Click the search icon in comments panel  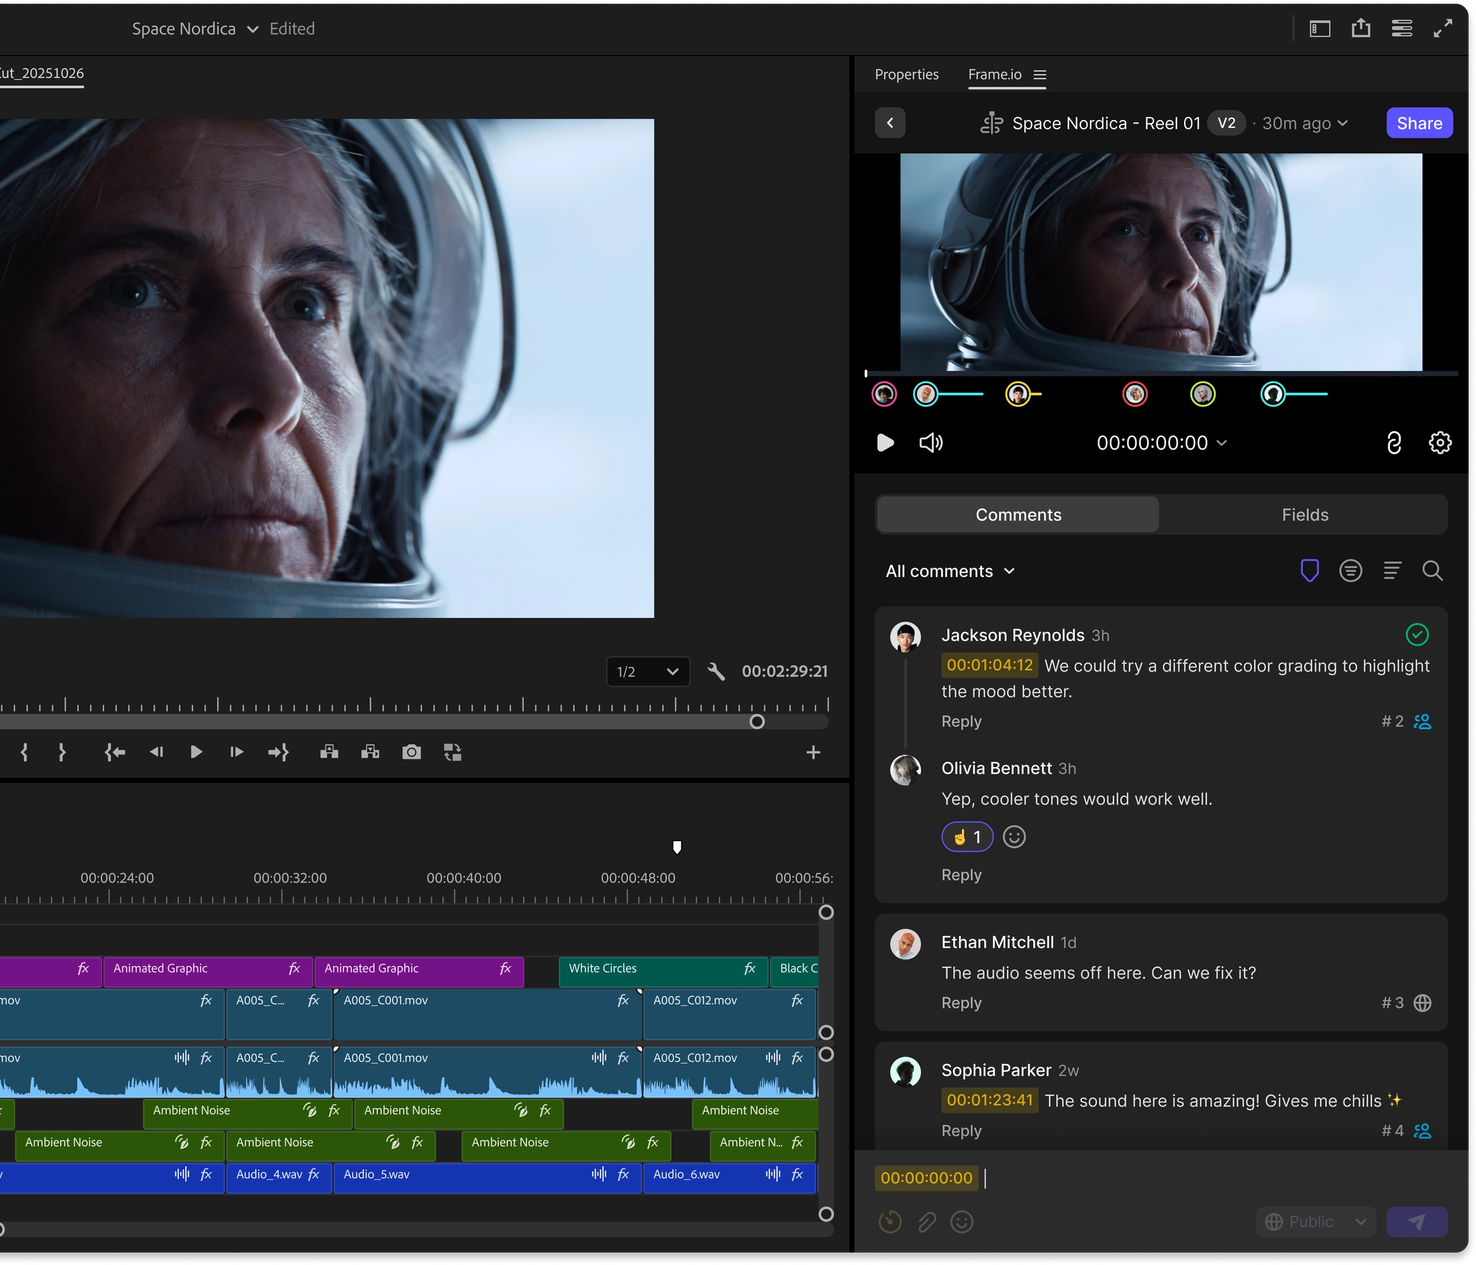(x=1432, y=571)
